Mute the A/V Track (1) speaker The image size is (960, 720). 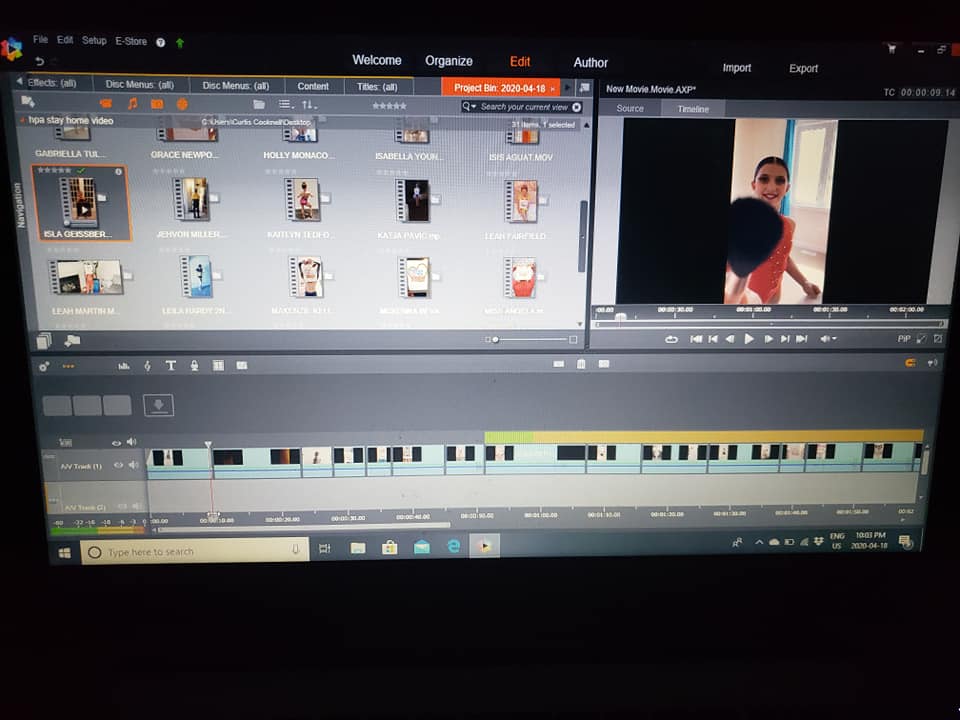[x=133, y=465]
